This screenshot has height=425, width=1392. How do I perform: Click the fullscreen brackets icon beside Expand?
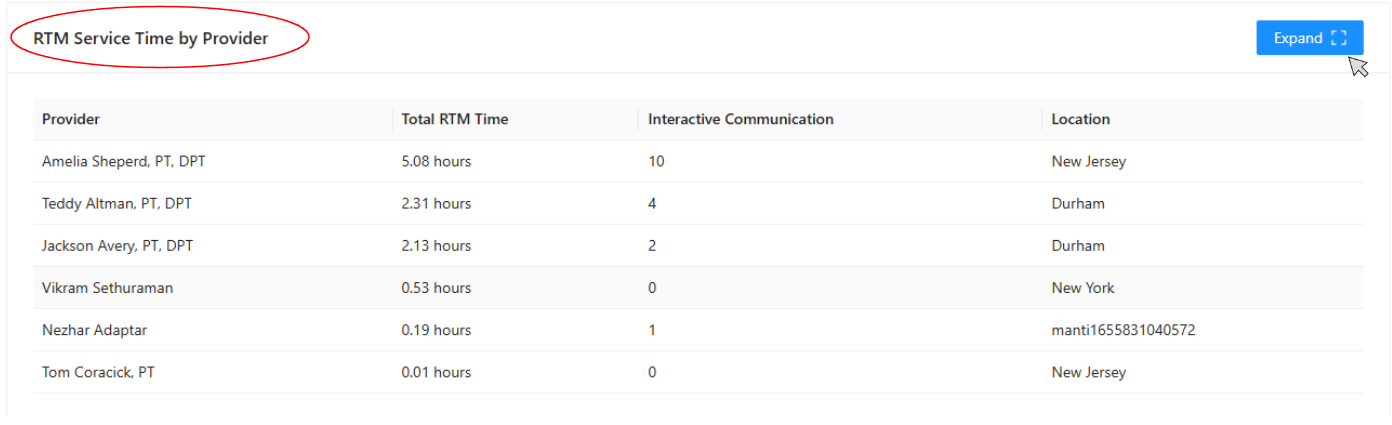click(x=1339, y=38)
